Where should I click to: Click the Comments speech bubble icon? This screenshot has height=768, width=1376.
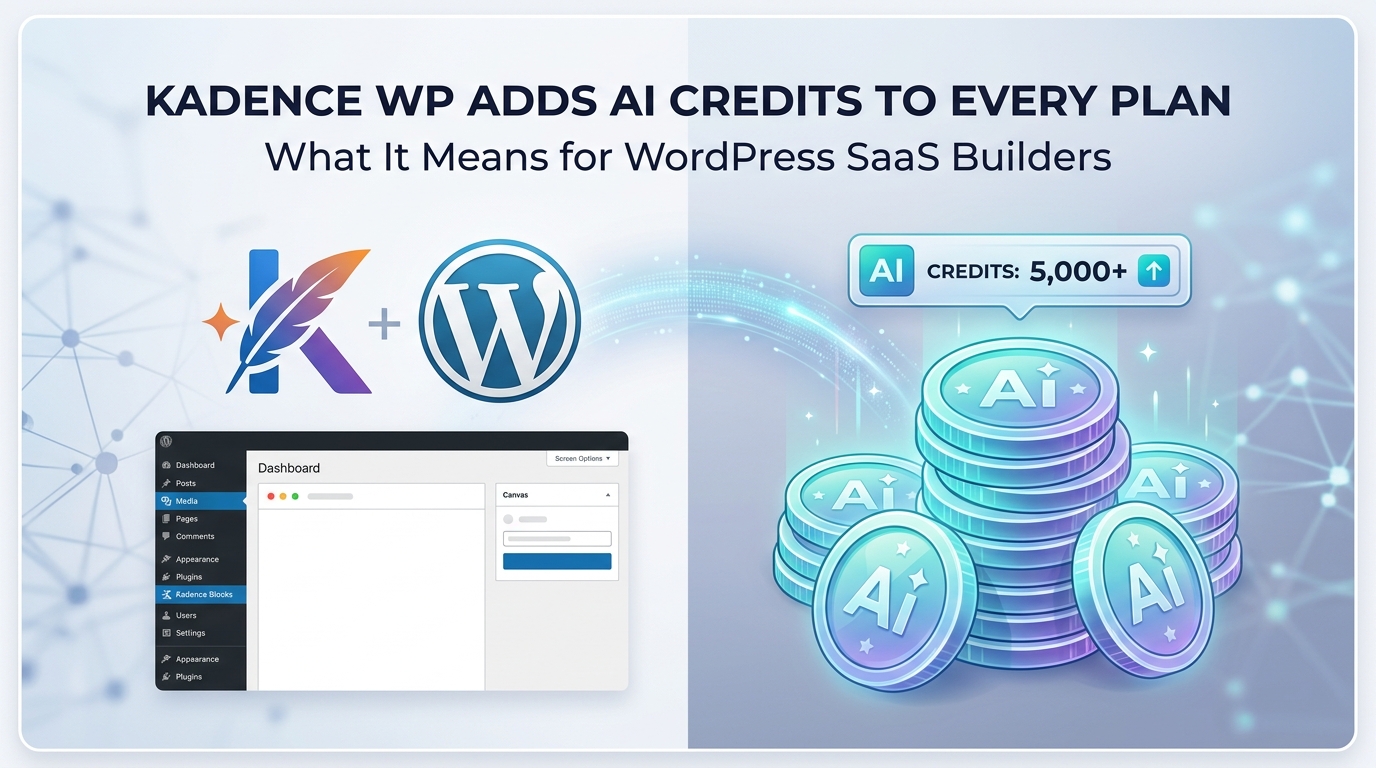[166, 537]
